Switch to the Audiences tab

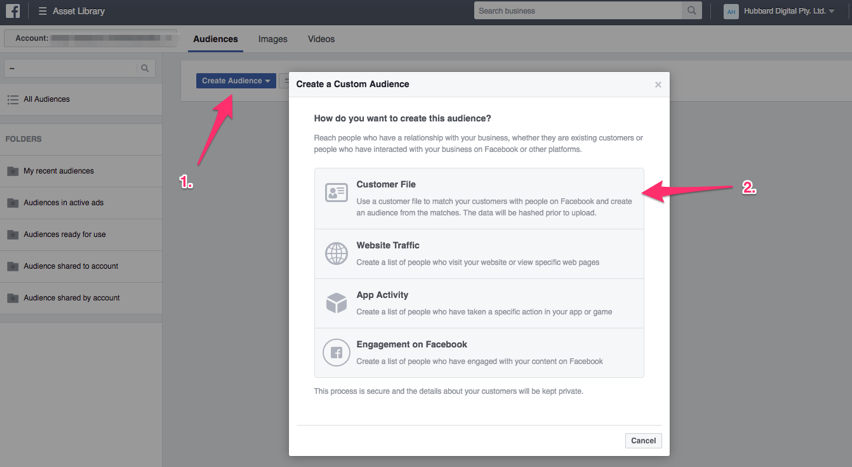(215, 39)
